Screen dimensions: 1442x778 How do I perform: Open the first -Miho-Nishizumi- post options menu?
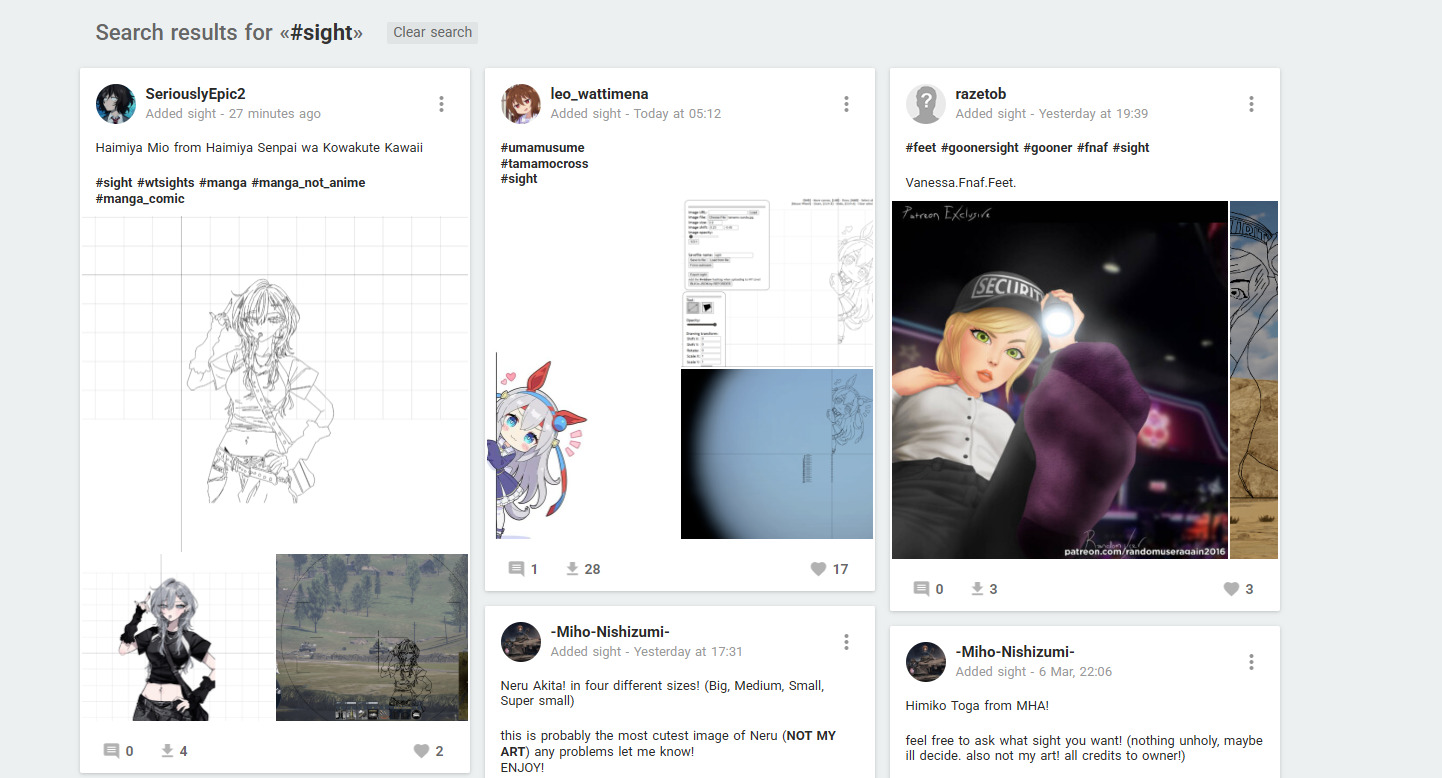pos(846,642)
